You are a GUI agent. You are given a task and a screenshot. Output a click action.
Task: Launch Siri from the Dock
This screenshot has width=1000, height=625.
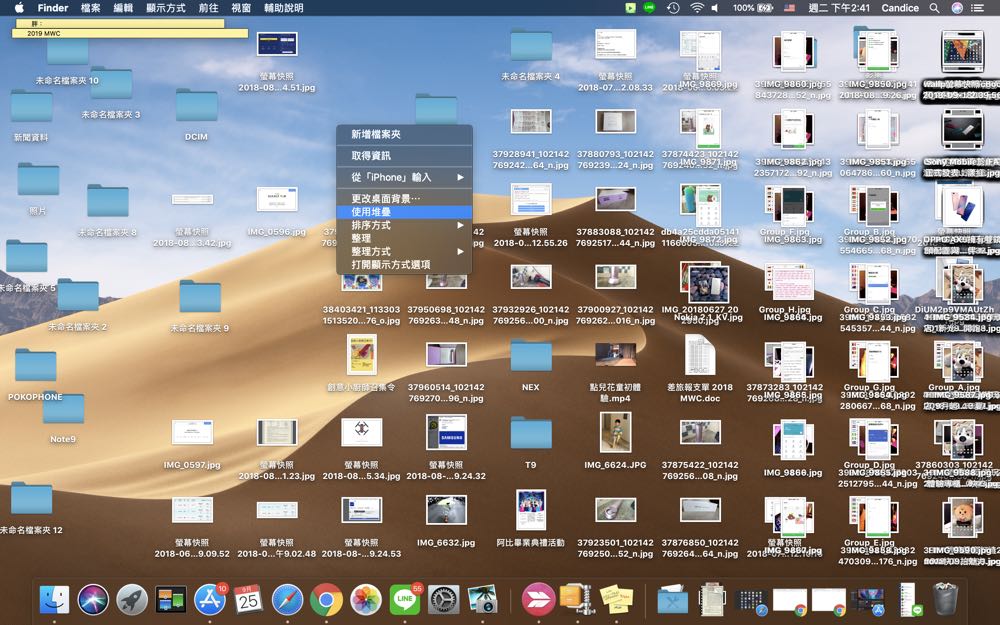pos(93,599)
